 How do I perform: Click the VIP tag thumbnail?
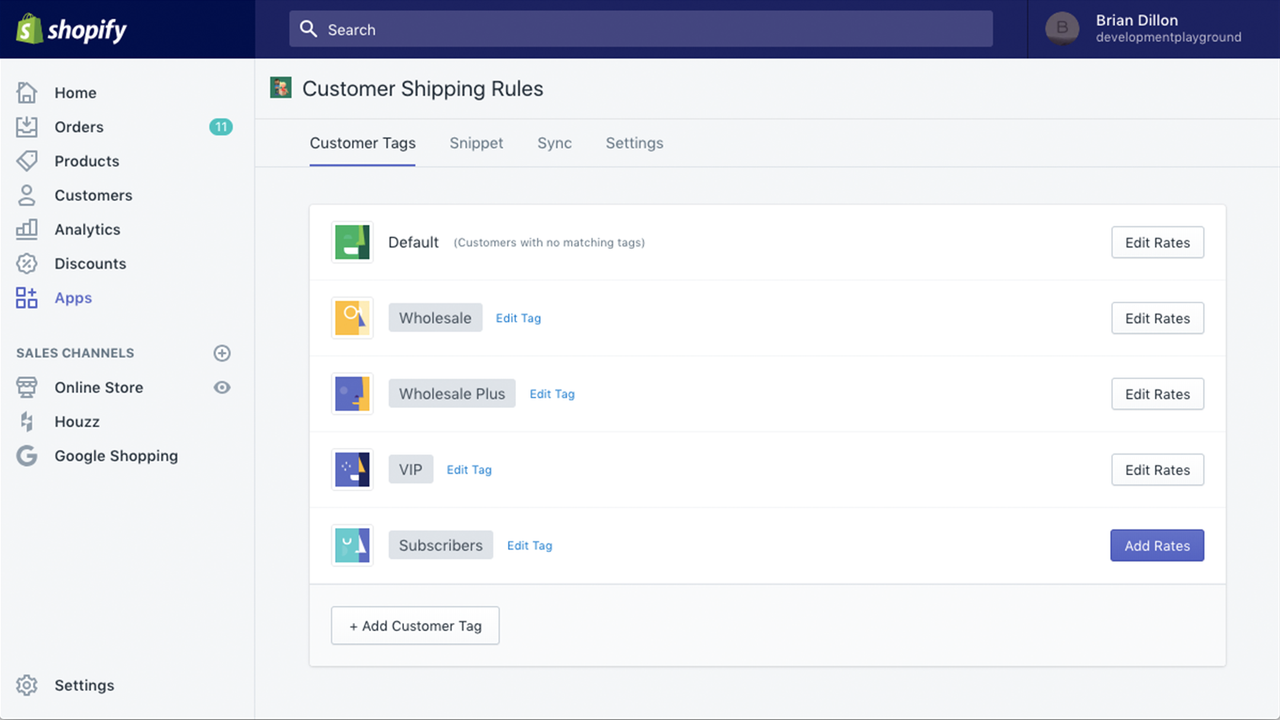click(352, 470)
